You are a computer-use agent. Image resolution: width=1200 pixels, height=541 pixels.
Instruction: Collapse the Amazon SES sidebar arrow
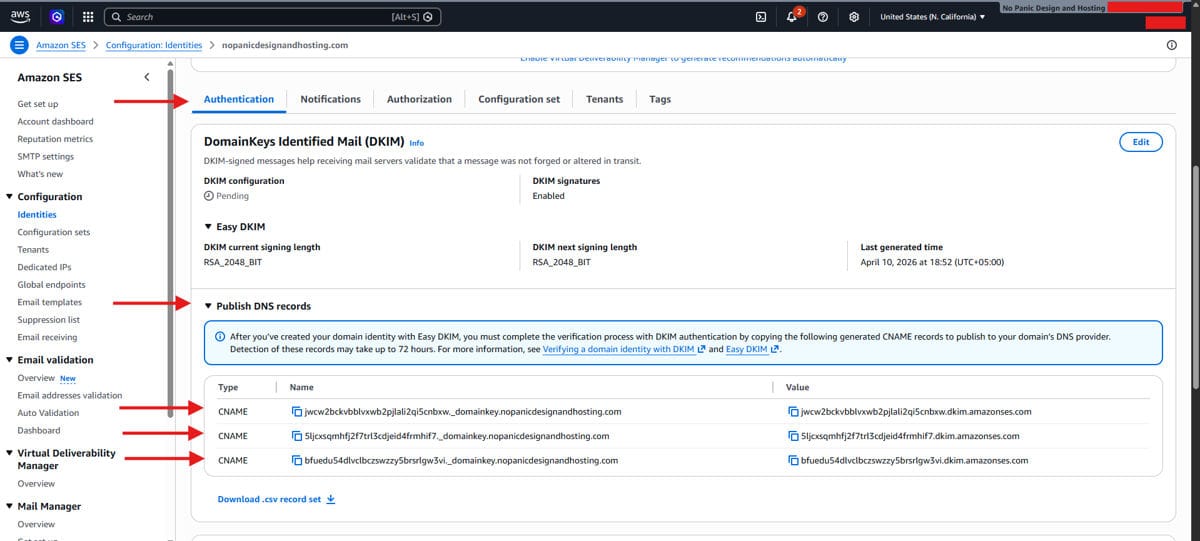pyautogui.click(x=147, y=77)
